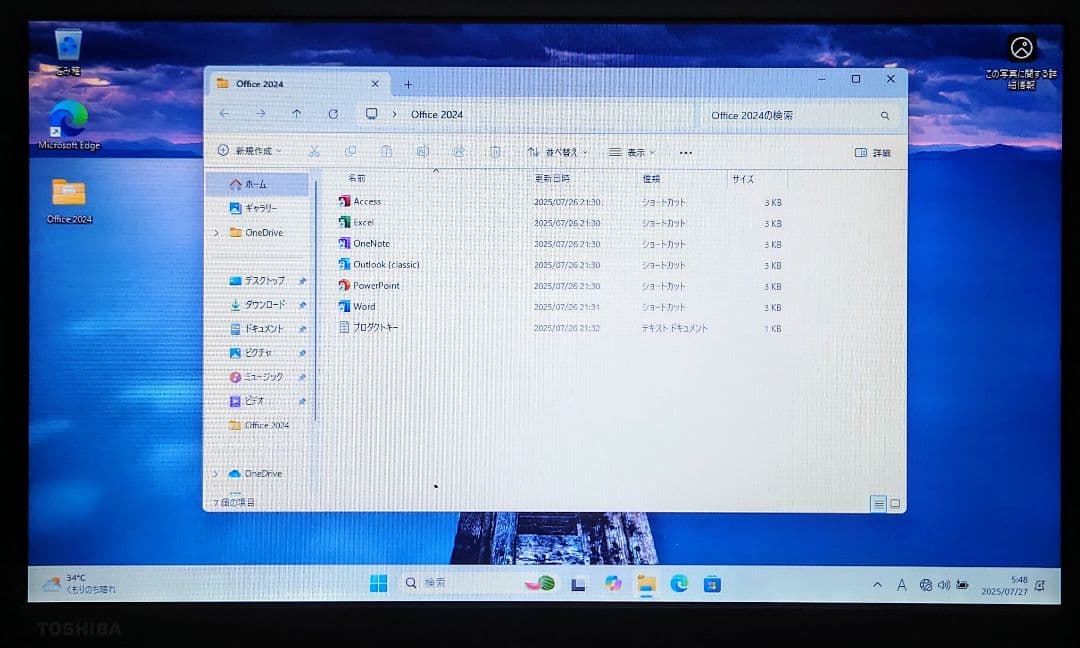Viewport: 1080px width, 648px height.
Task: Open the 表示 view dropdown
Action: tap(634, 151)
